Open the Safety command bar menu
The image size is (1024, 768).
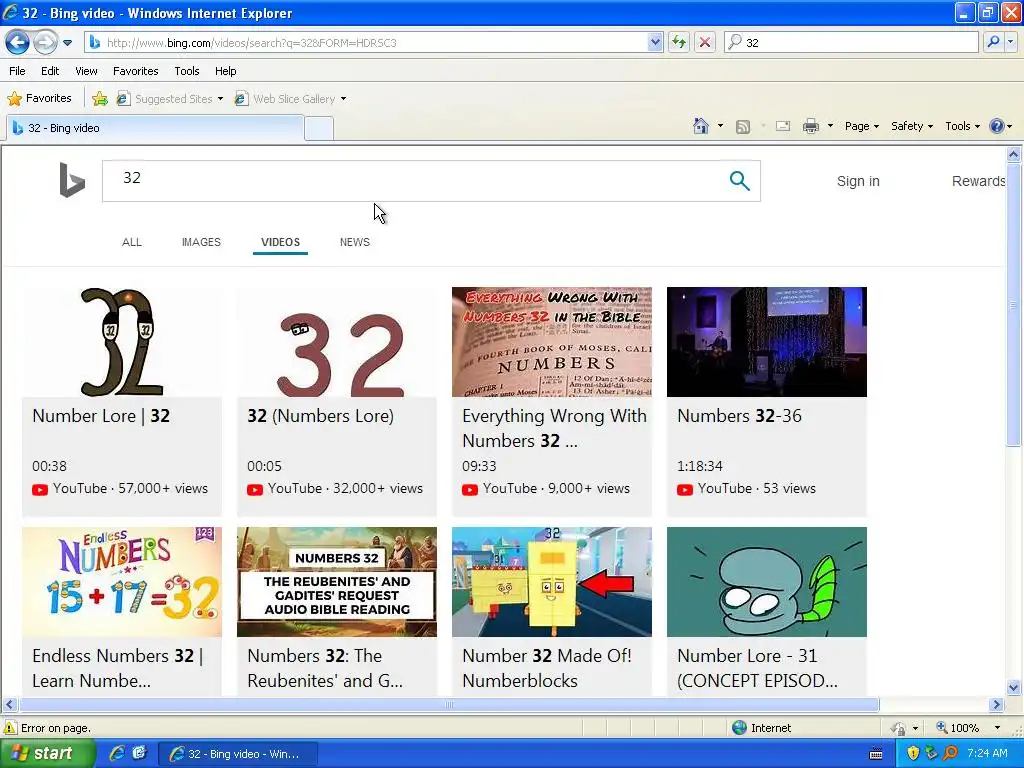[x=912, y=126]
